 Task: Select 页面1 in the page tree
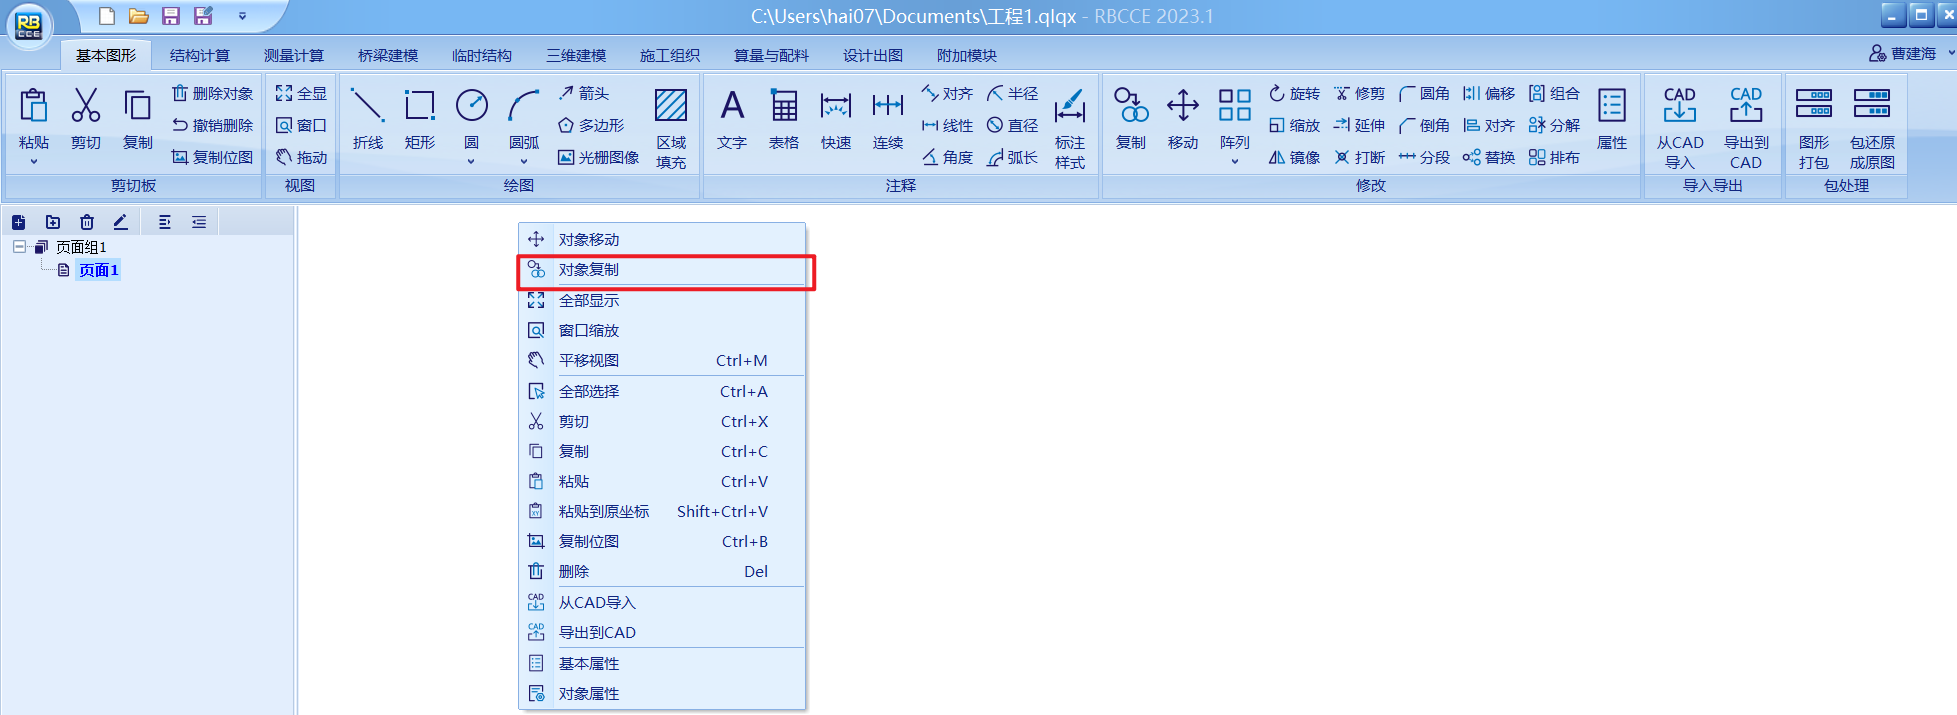click(98, 270)
